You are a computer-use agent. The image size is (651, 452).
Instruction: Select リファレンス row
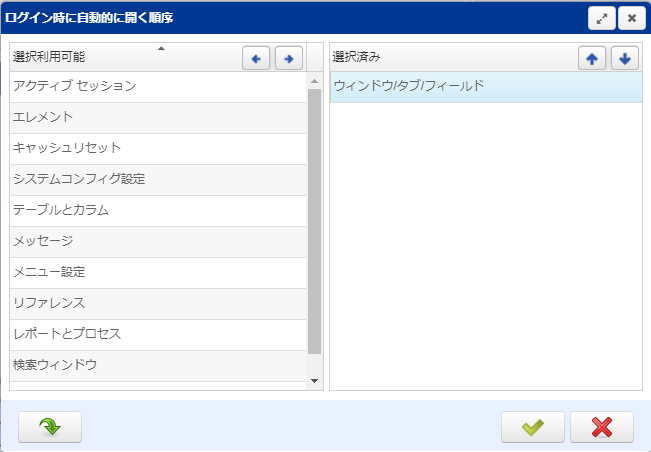click(158, 304)
